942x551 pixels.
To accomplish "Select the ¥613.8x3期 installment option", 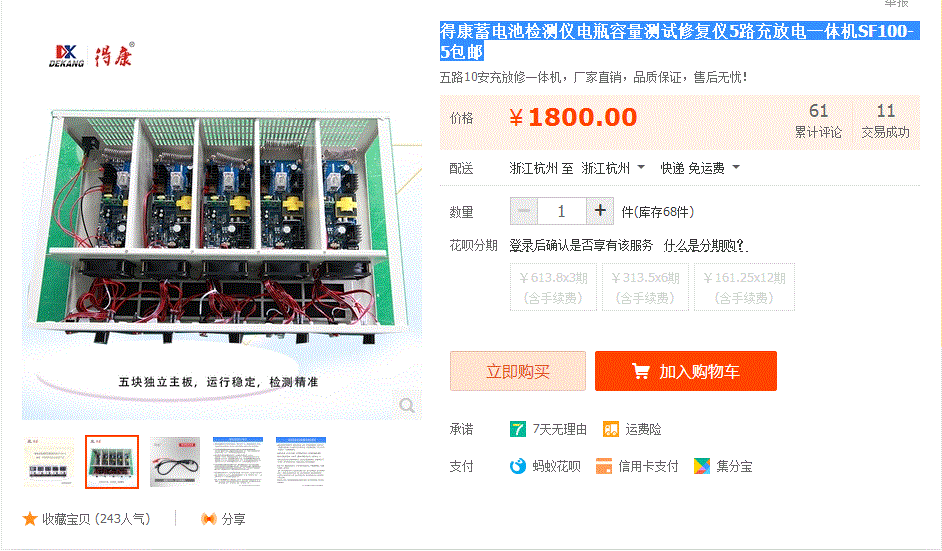I will click(x=553, y=287).
